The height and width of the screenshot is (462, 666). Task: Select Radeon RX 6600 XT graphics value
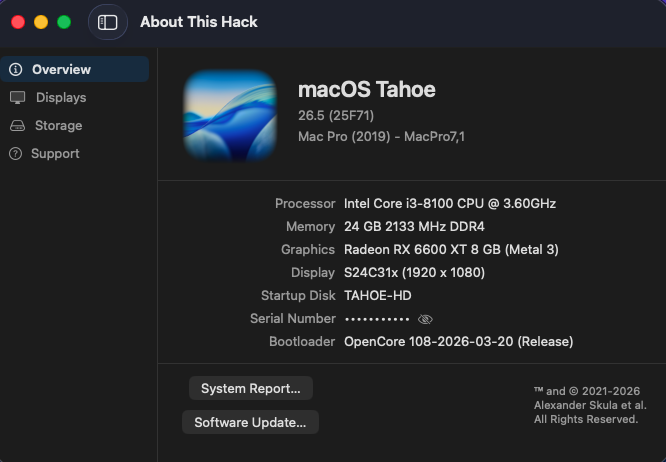pos(451,249)
